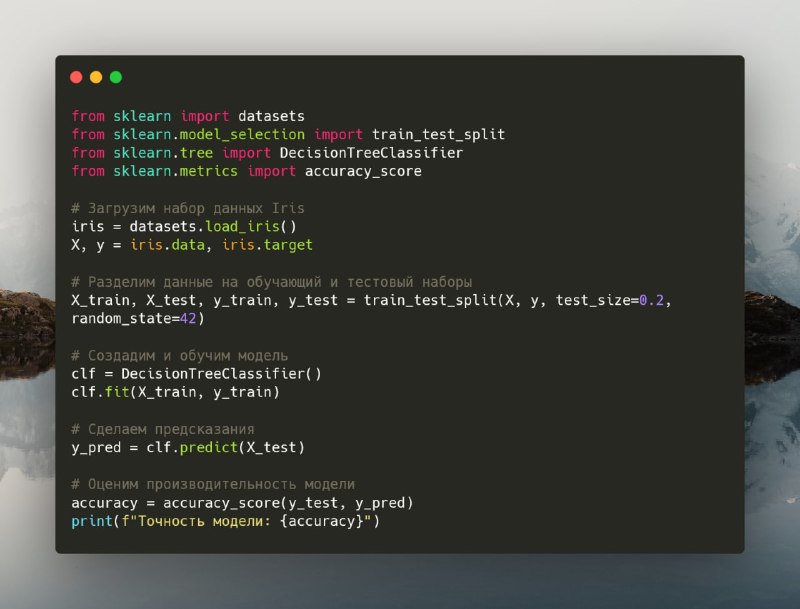Click the 'fit' method in clf.fit line
This screenshot has height=609, width=800.
point(117,392)
